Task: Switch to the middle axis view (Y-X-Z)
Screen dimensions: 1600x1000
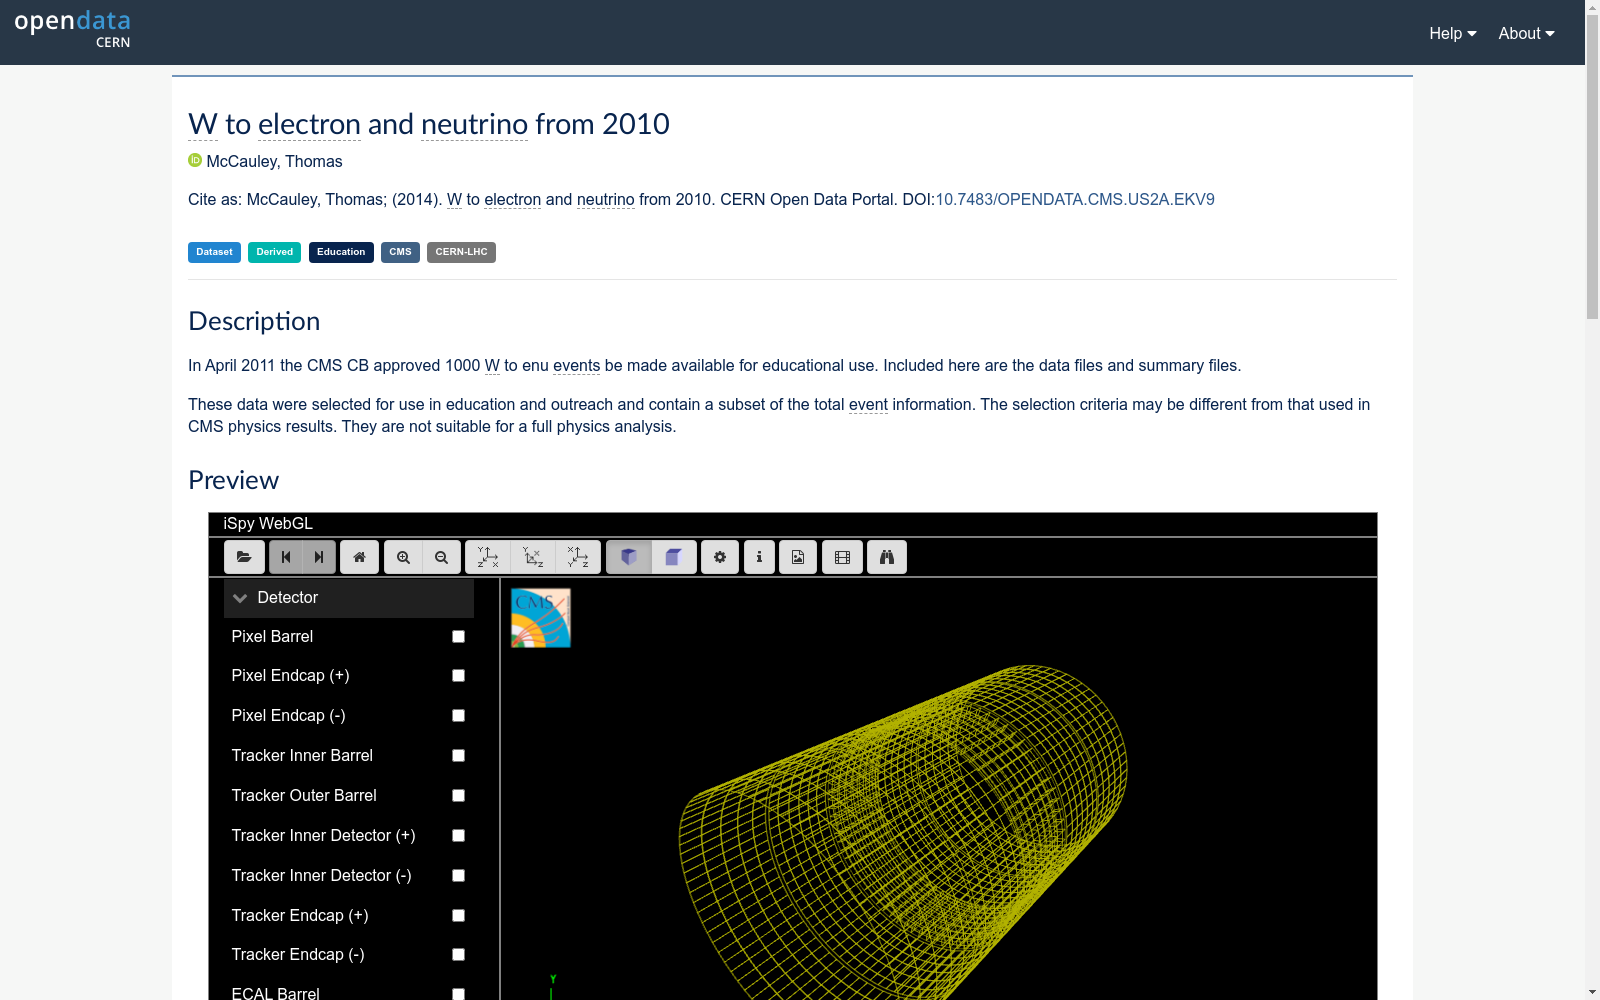Action: [x=533, y=557]
